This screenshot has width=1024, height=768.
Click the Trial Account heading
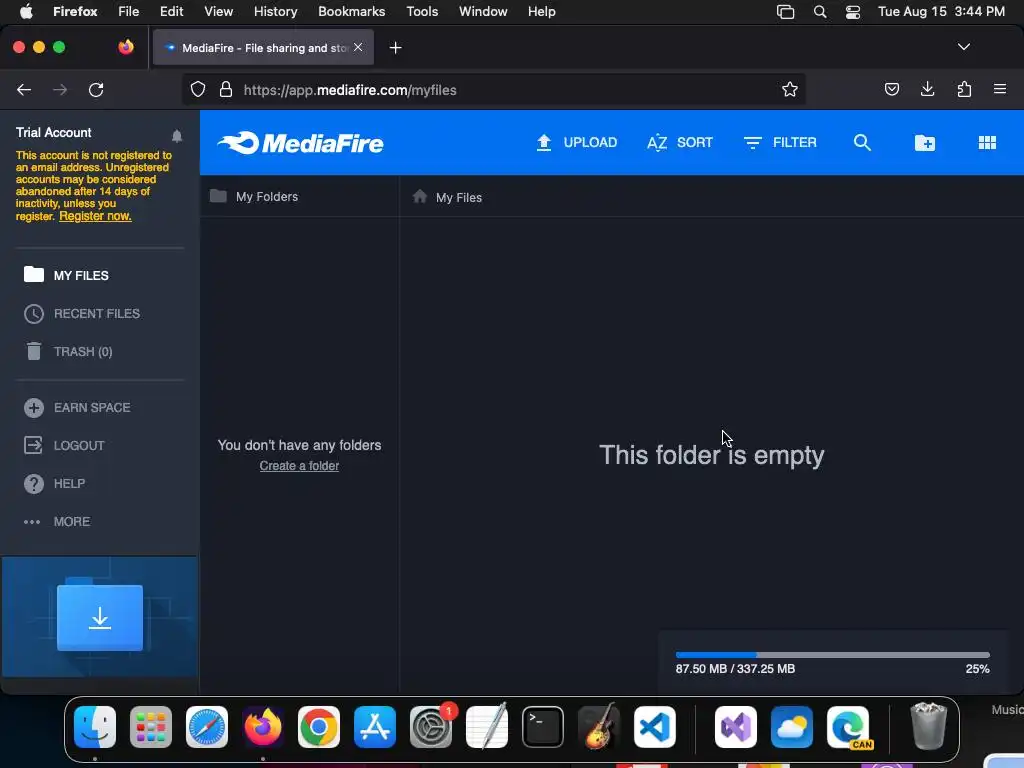[54, 133]
